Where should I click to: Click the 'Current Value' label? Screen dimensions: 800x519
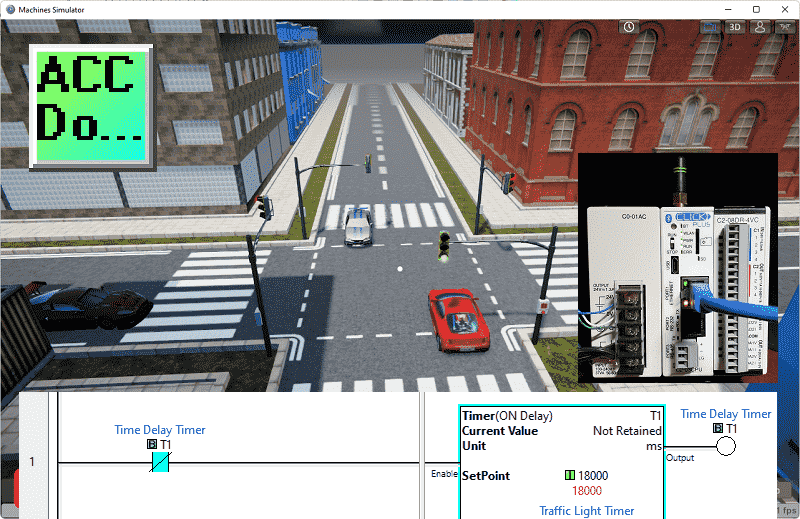(500, 431)
